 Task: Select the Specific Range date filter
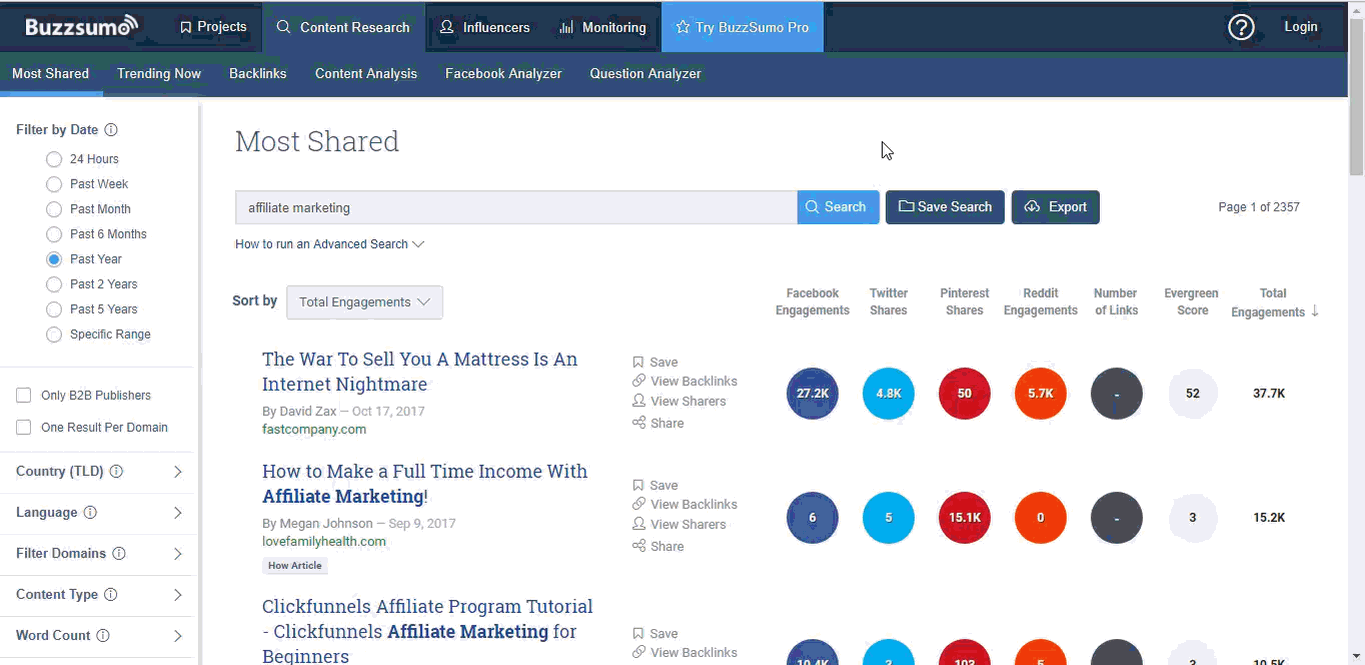point(54,334)
